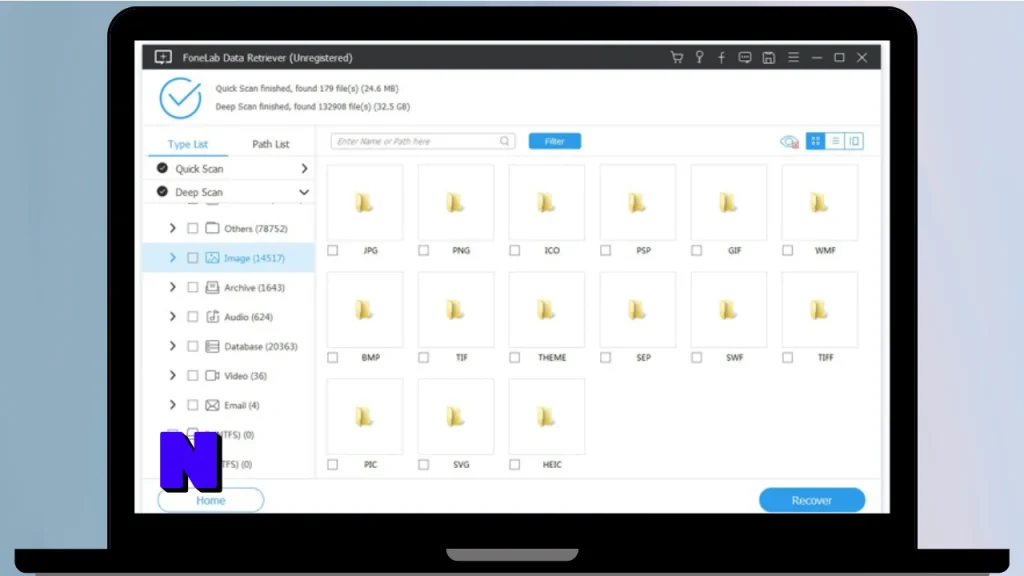Expand the Email (4) tree node

click(172, 405)
